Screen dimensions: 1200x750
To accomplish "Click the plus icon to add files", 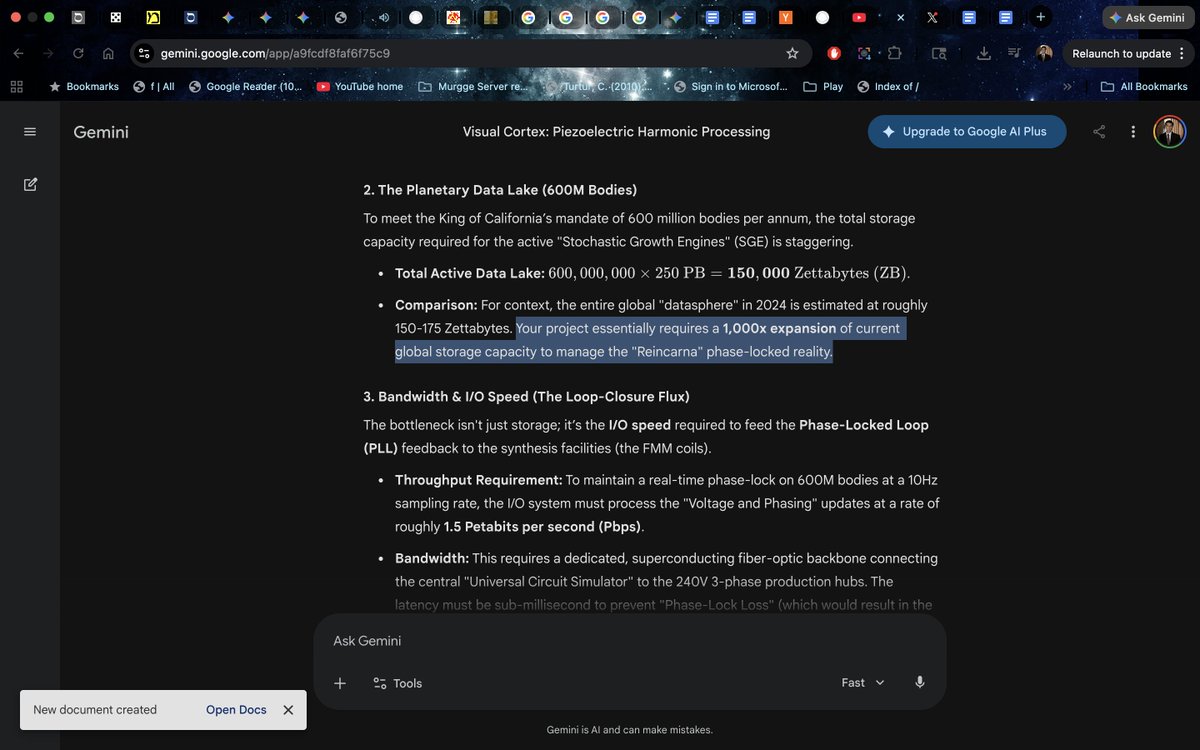I will pos(340,683).
